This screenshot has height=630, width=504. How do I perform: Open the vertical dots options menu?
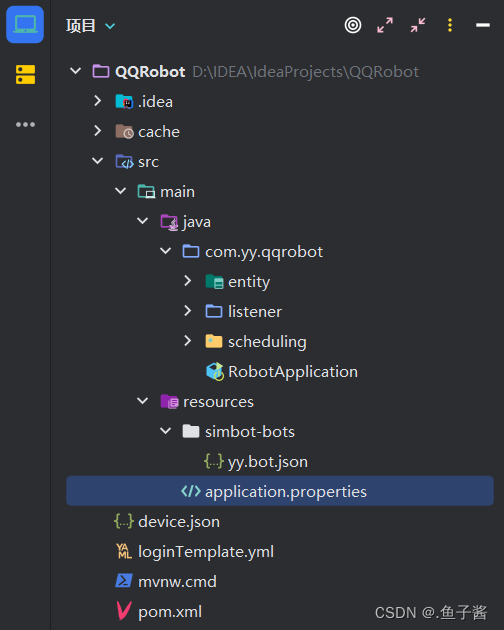point(450,25)
